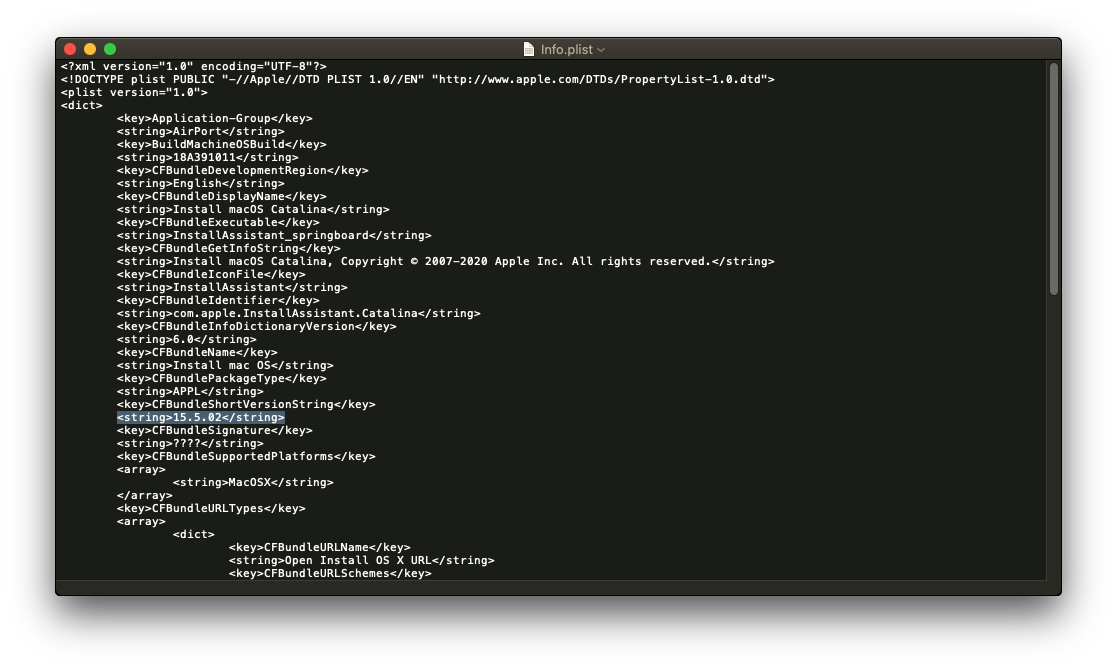Click the Info.plist document icon in title bar
The height and width of the screenshot is (669, 1117).
point(529,49)
